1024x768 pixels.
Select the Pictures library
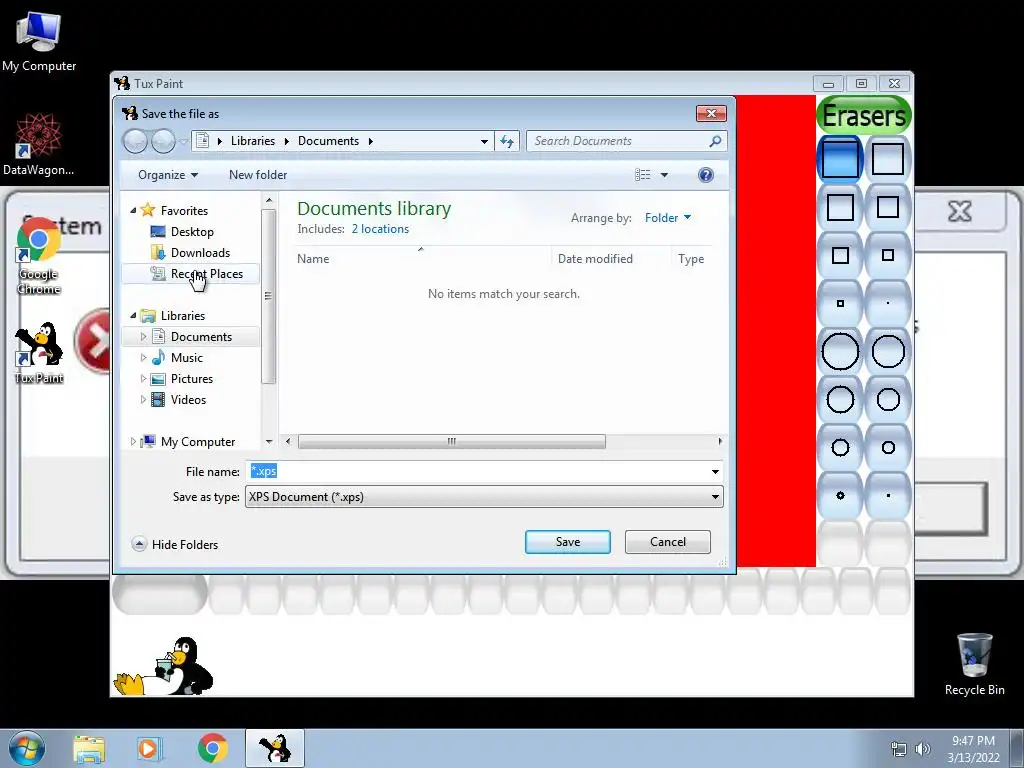click(x=191, y=379)
